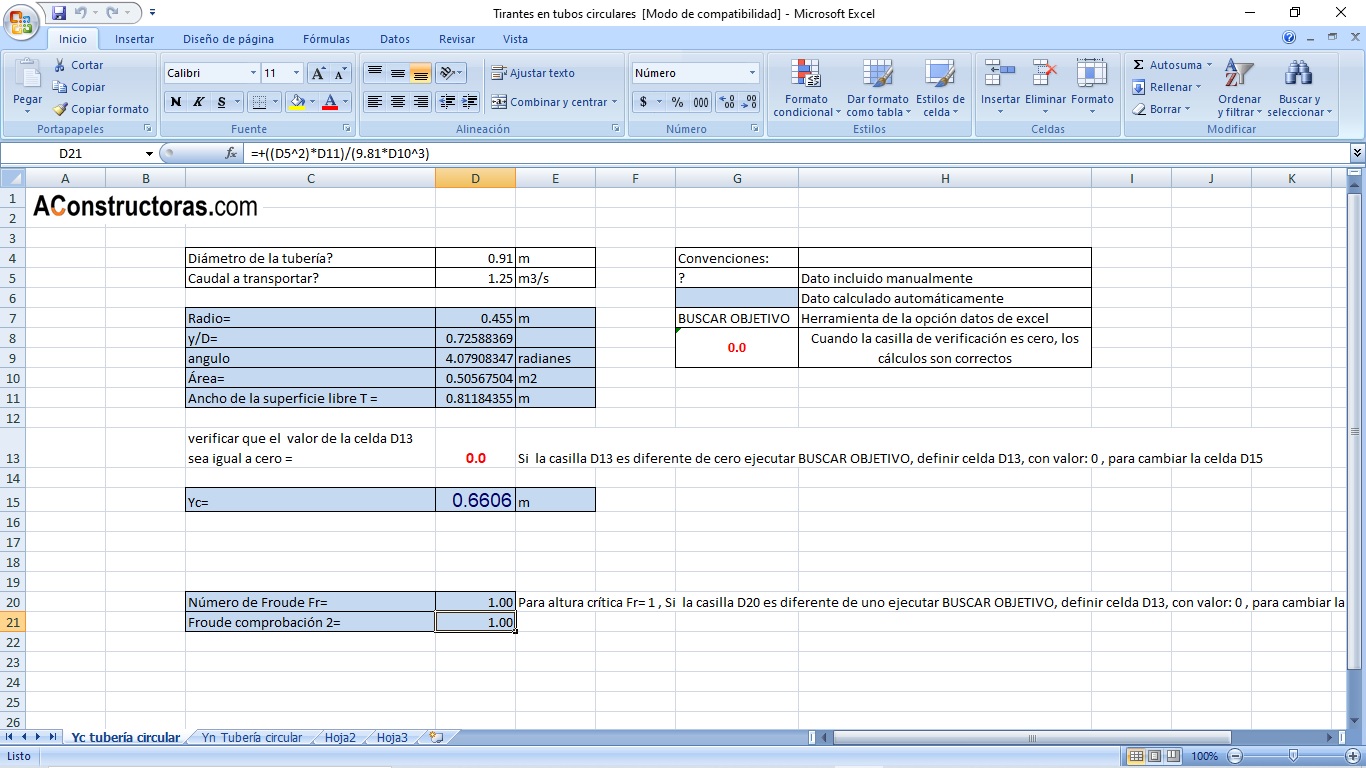
Task: Open the Calibri font name dropdown
Action: [x=253, y=73]
